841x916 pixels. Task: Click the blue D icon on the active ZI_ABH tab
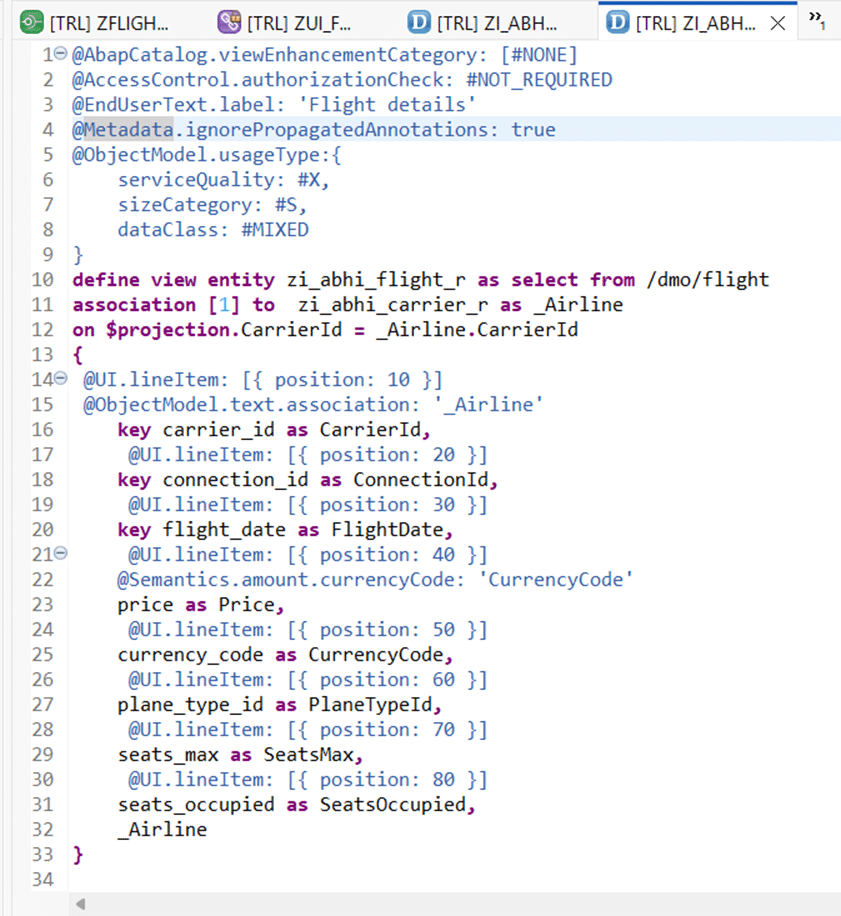coord(618,22)
